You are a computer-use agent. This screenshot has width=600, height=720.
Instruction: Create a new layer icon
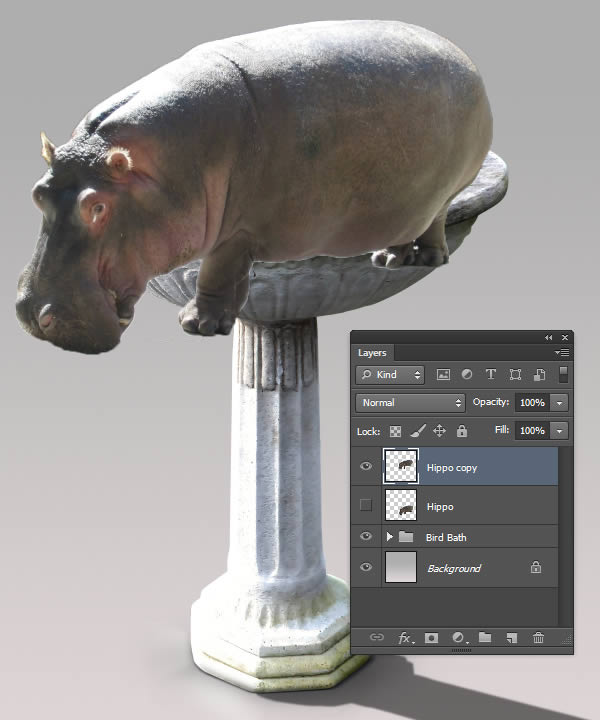(x=511, y=638)
